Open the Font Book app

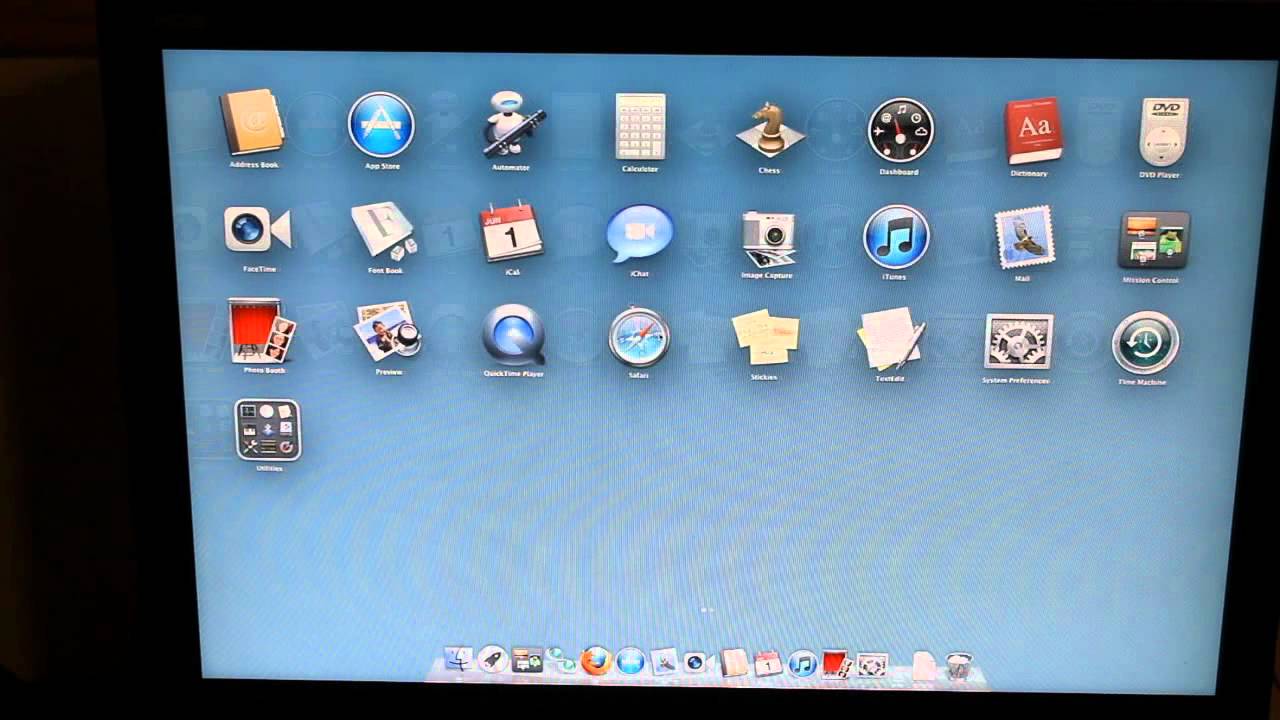pyautogui.click(x=384, y=232)
